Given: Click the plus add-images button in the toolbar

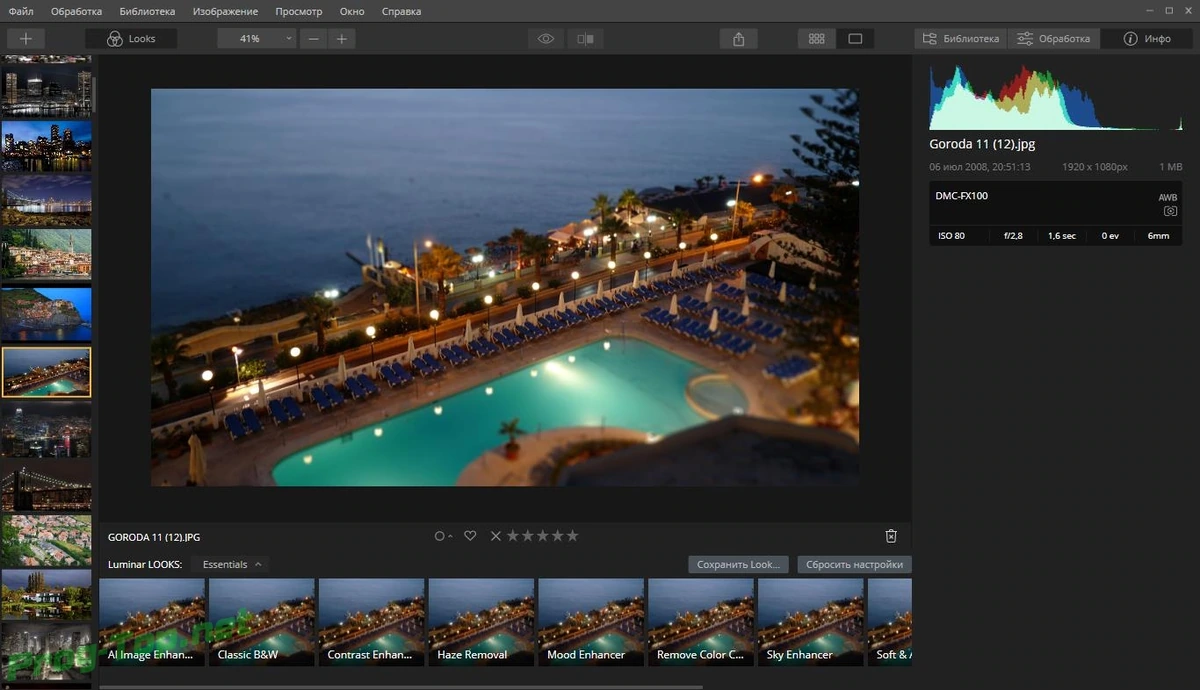Looking at the screenshot, I should pos(26,39).
